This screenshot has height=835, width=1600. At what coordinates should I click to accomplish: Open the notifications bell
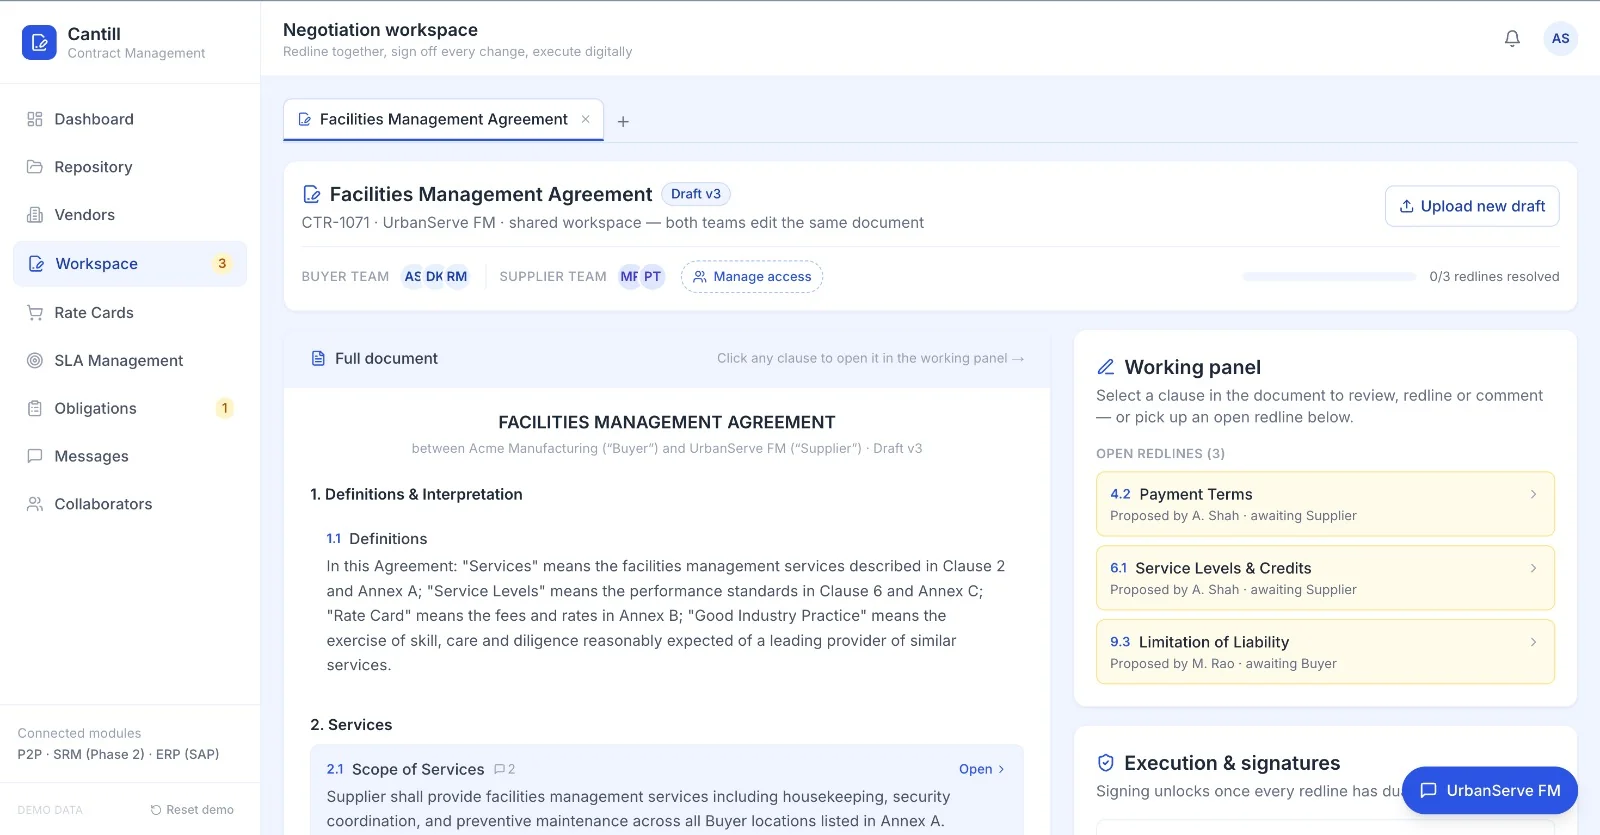tap(1512, 39)
